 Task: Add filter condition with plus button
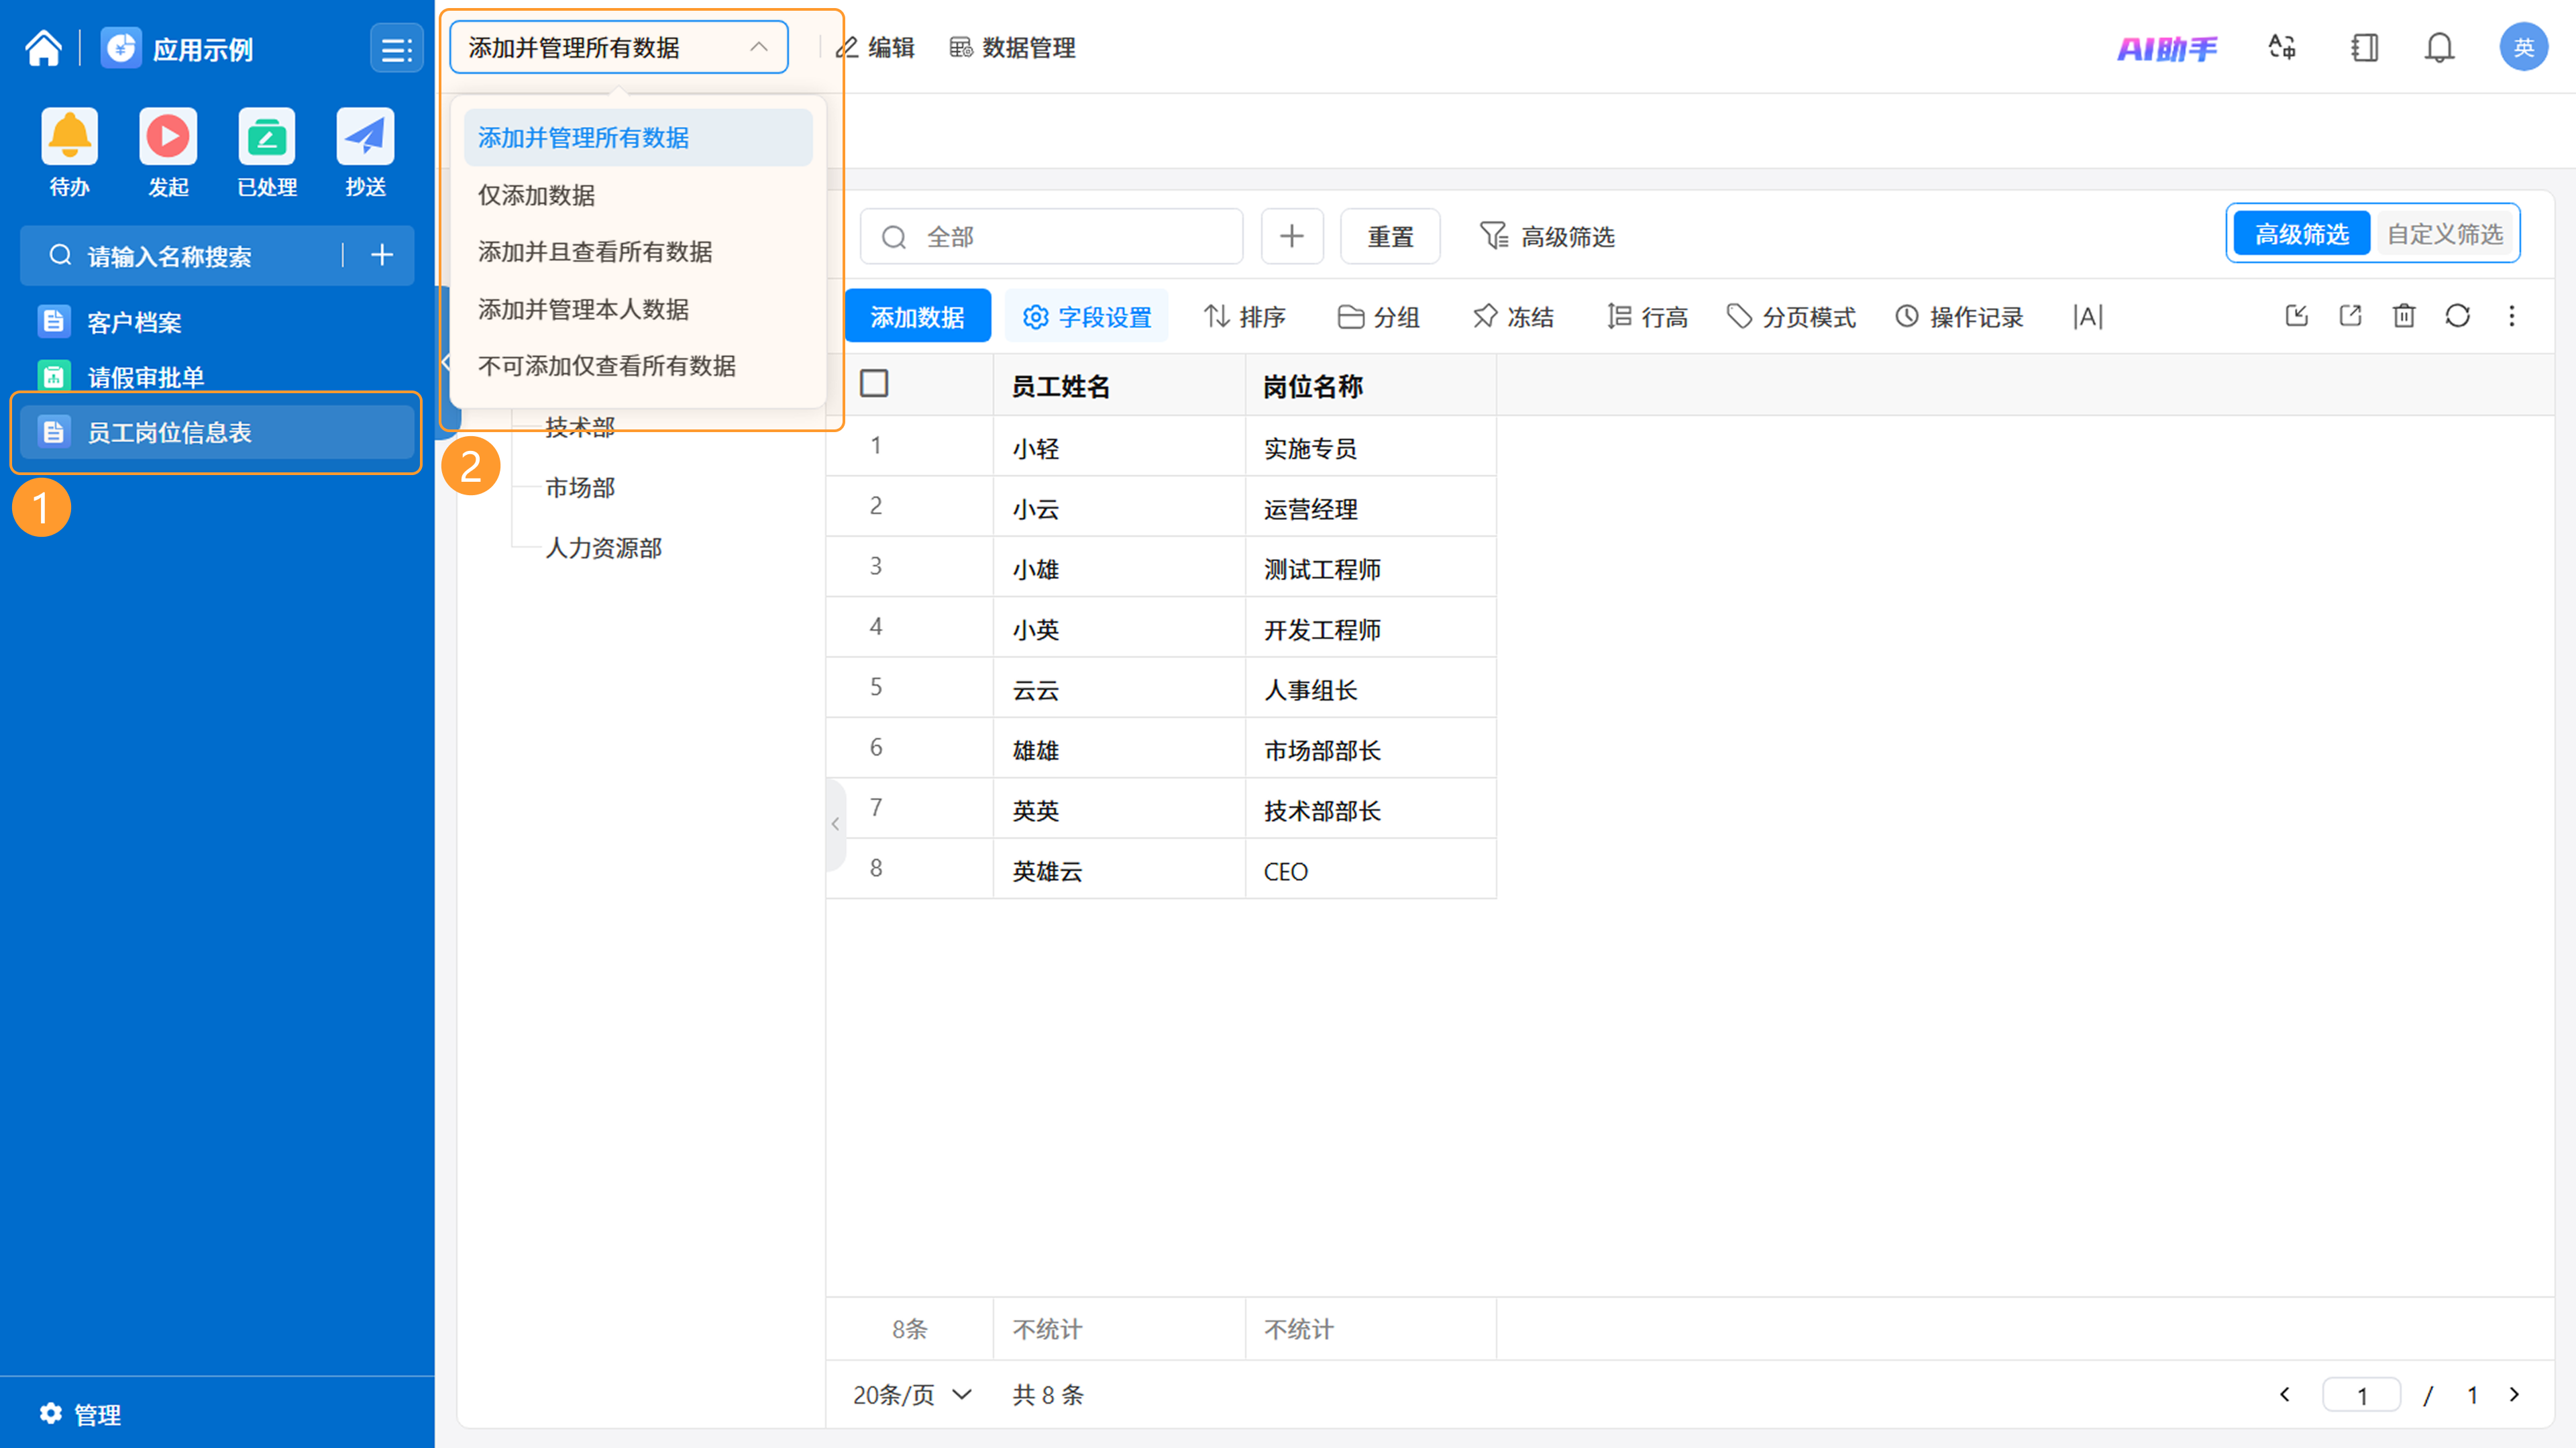[1292, 237]
